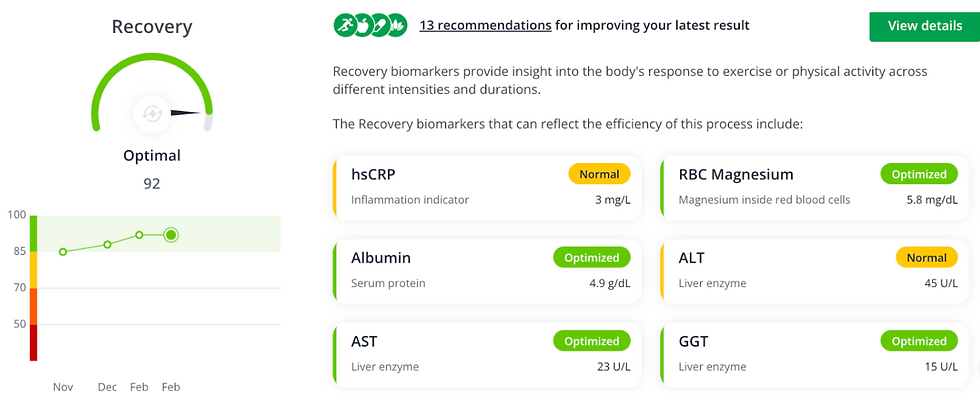Select the Albumin biomarker card
The width and height of the screenshot is (980, 411).
tap(488, 271)
